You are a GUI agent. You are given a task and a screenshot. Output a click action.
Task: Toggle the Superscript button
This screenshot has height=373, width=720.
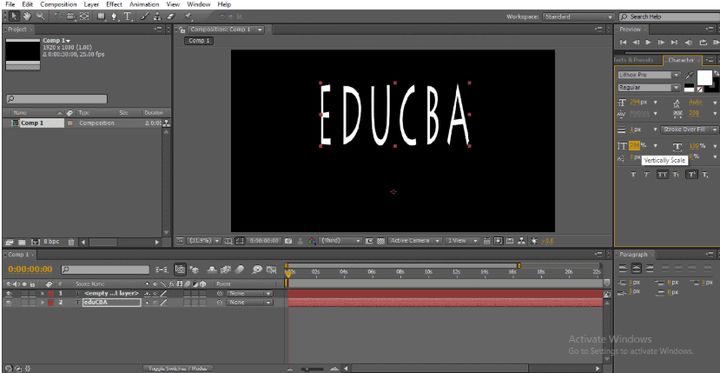(692, 175)
